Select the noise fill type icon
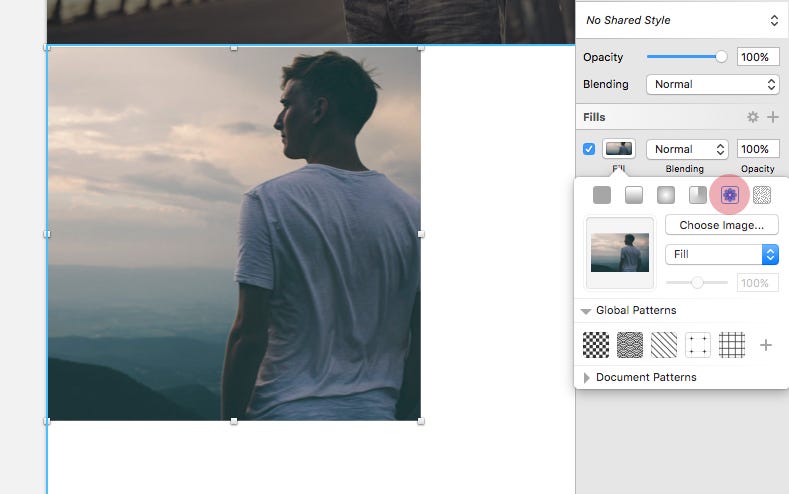 tap(762, 195)
